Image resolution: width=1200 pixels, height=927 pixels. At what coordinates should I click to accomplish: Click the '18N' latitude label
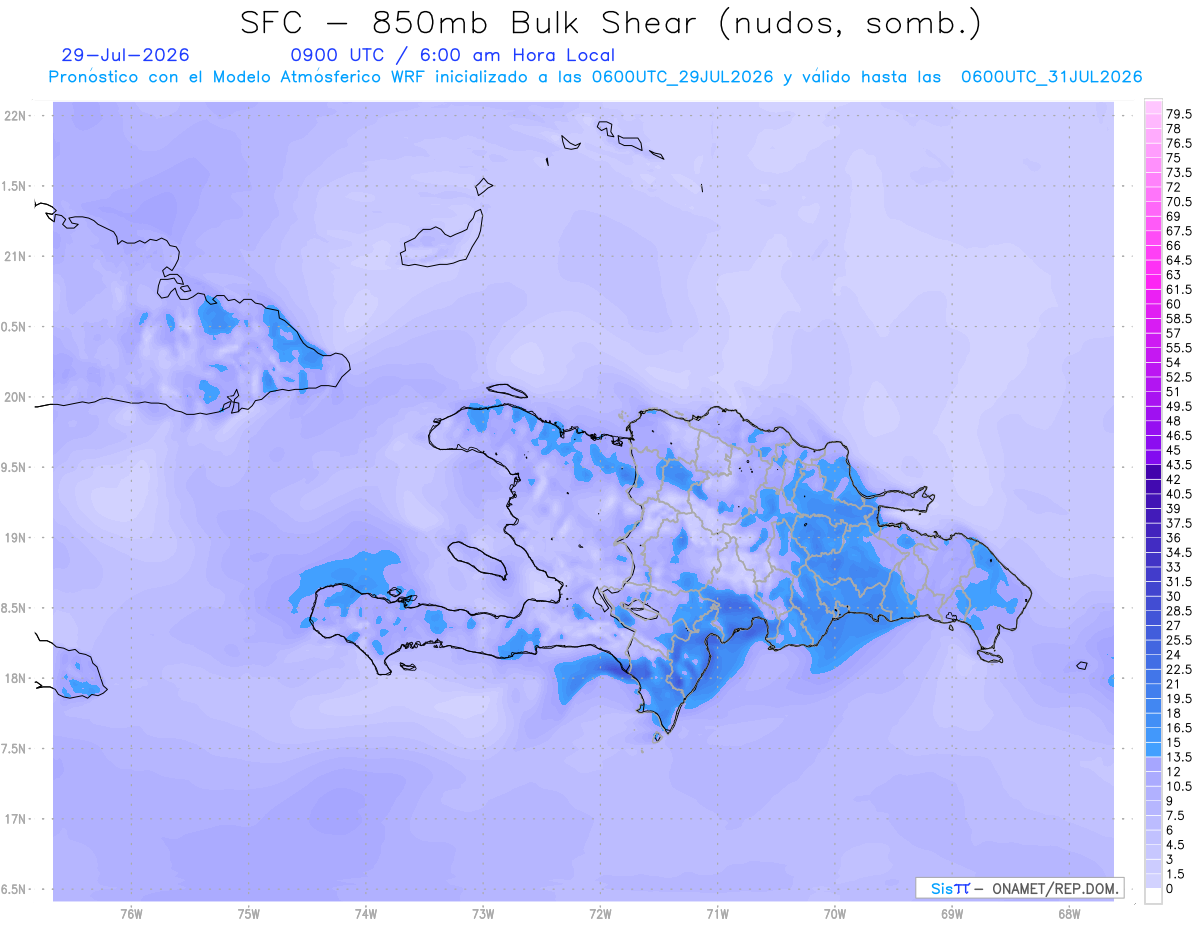[16, 678]
